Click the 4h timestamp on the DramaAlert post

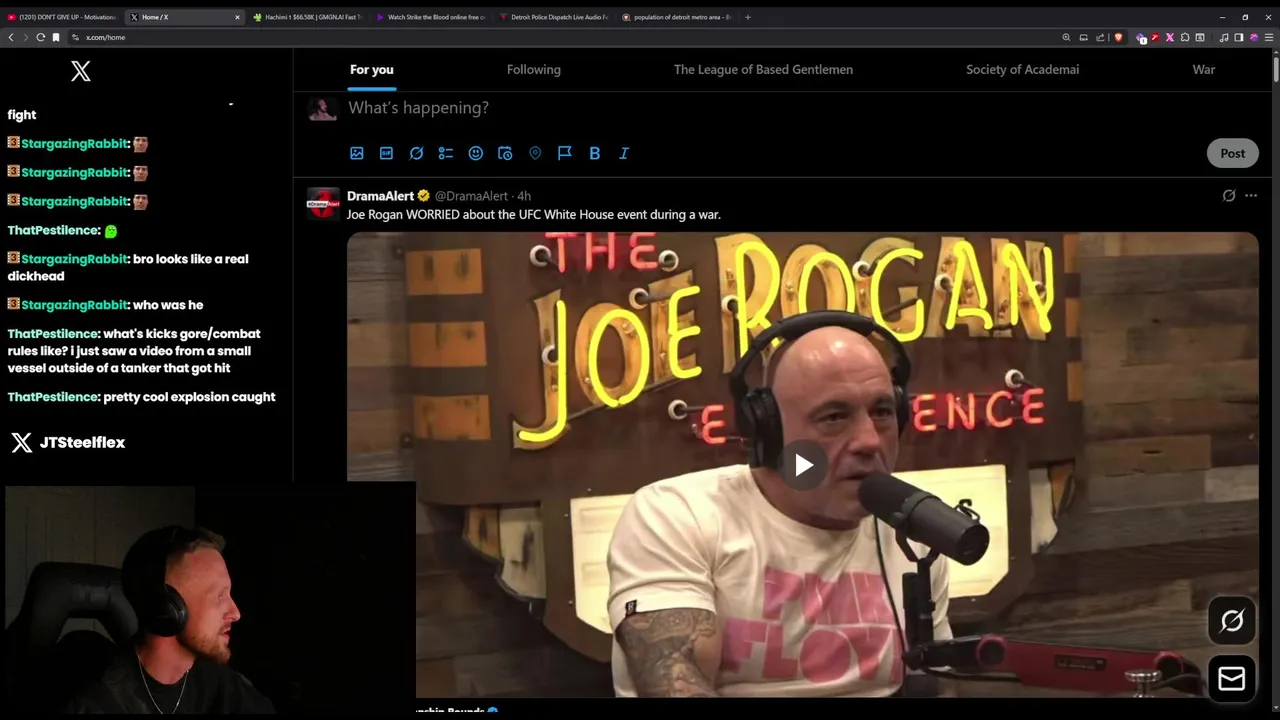[x=524, y=196]
